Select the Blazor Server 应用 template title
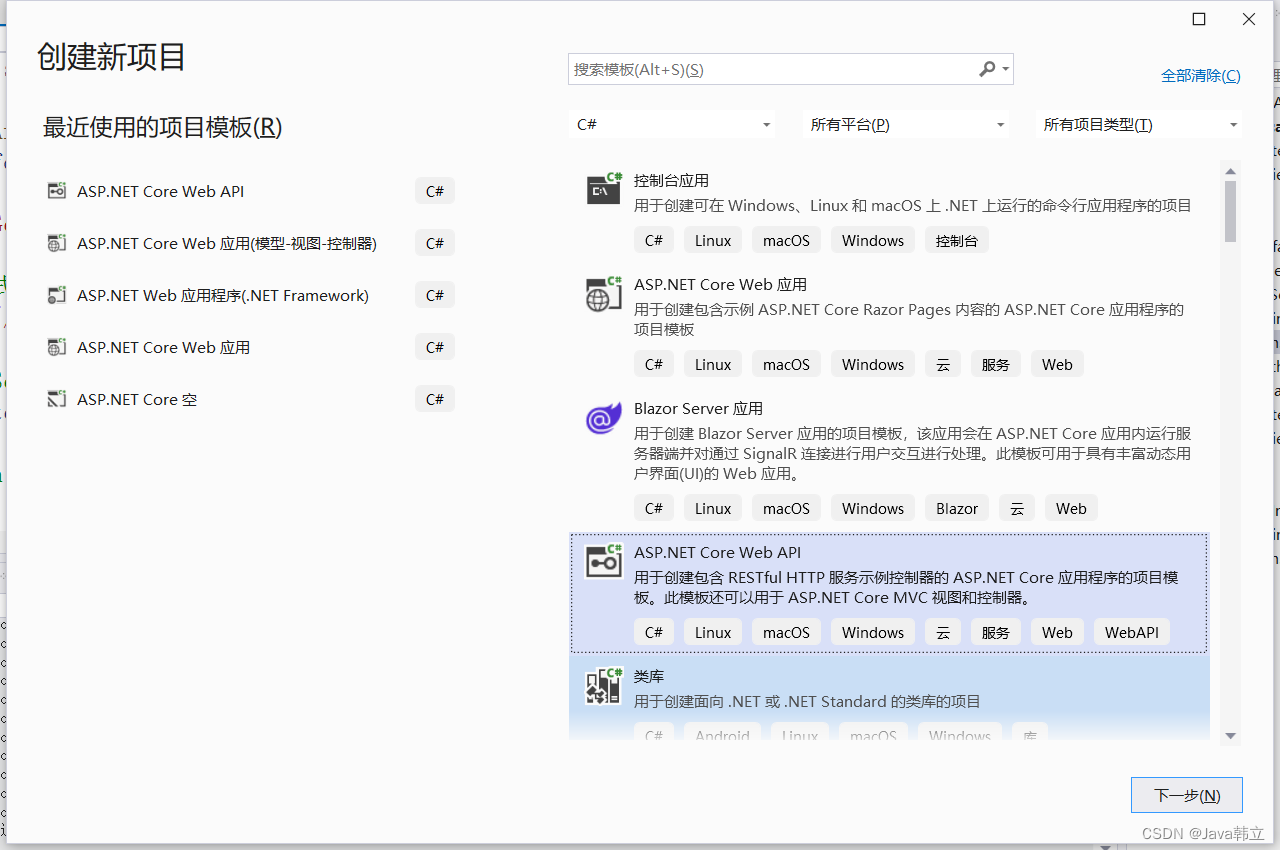The width and height of the screenshot is (1280, 850). click(698, 408)
